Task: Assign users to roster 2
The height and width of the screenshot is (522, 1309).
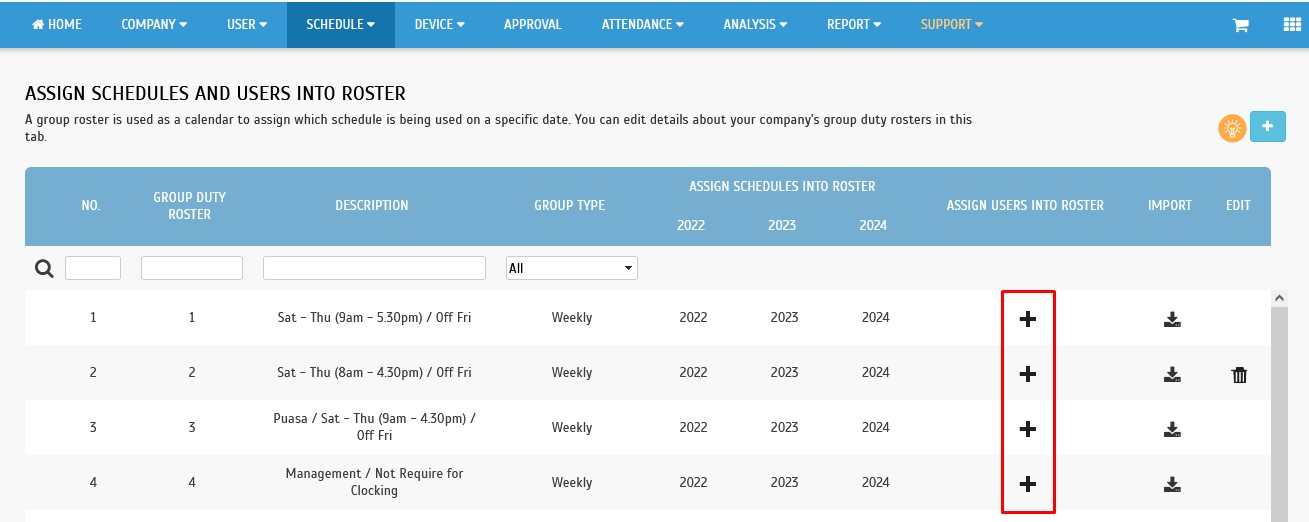Action: point(1027,373)
